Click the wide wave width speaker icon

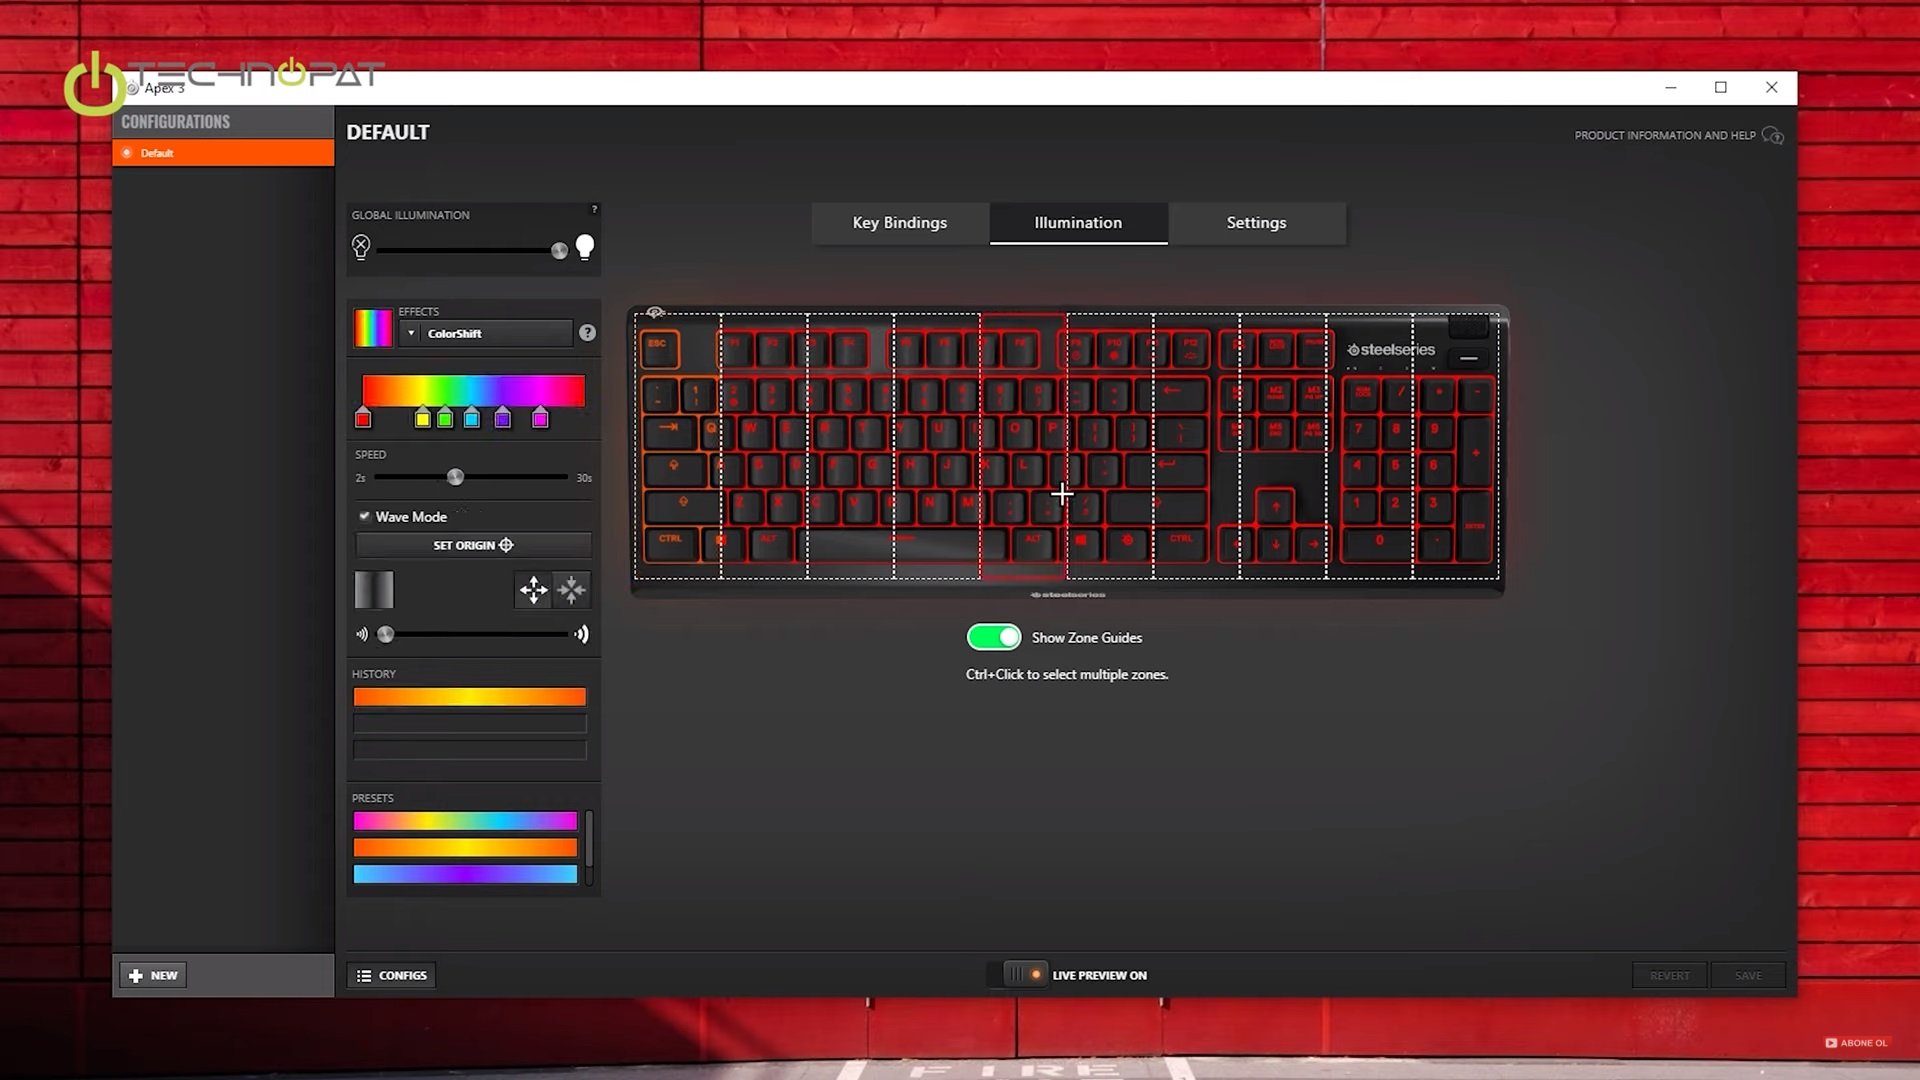click(x=582, y=634)
